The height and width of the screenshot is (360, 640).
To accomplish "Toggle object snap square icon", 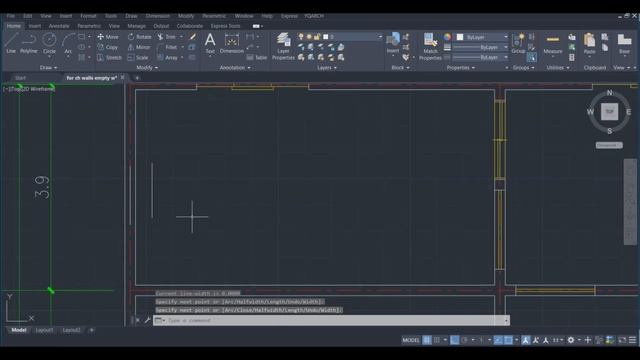I will pyautogui.click(x=508, y=340).
